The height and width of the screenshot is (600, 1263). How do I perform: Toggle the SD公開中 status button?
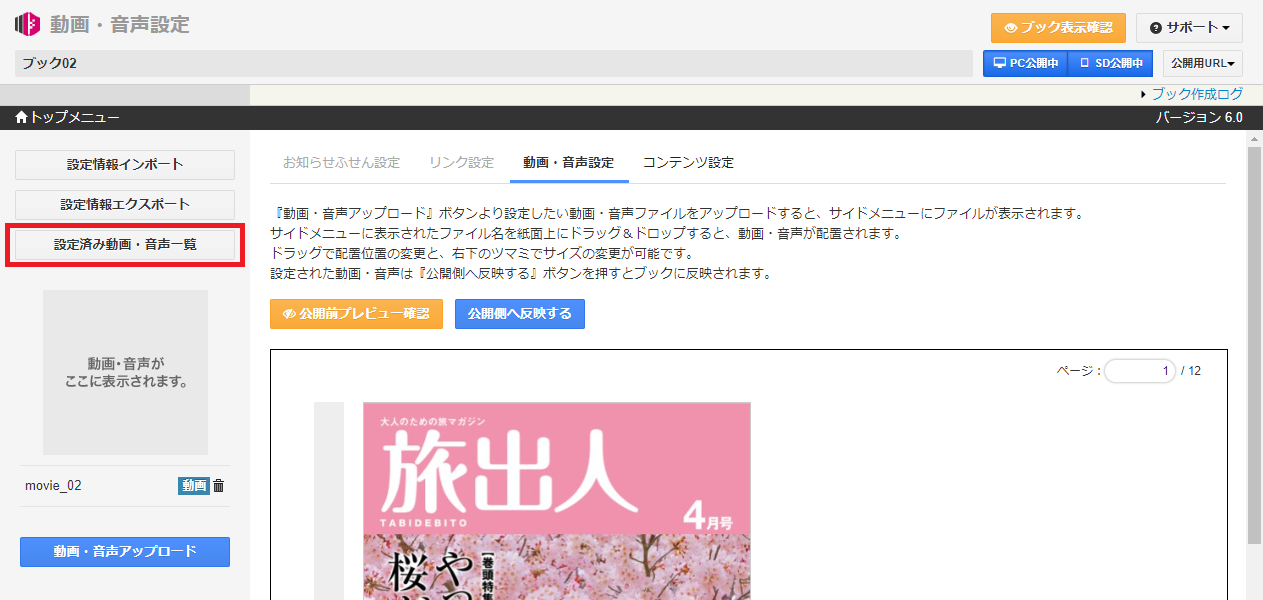(1110, 64)
